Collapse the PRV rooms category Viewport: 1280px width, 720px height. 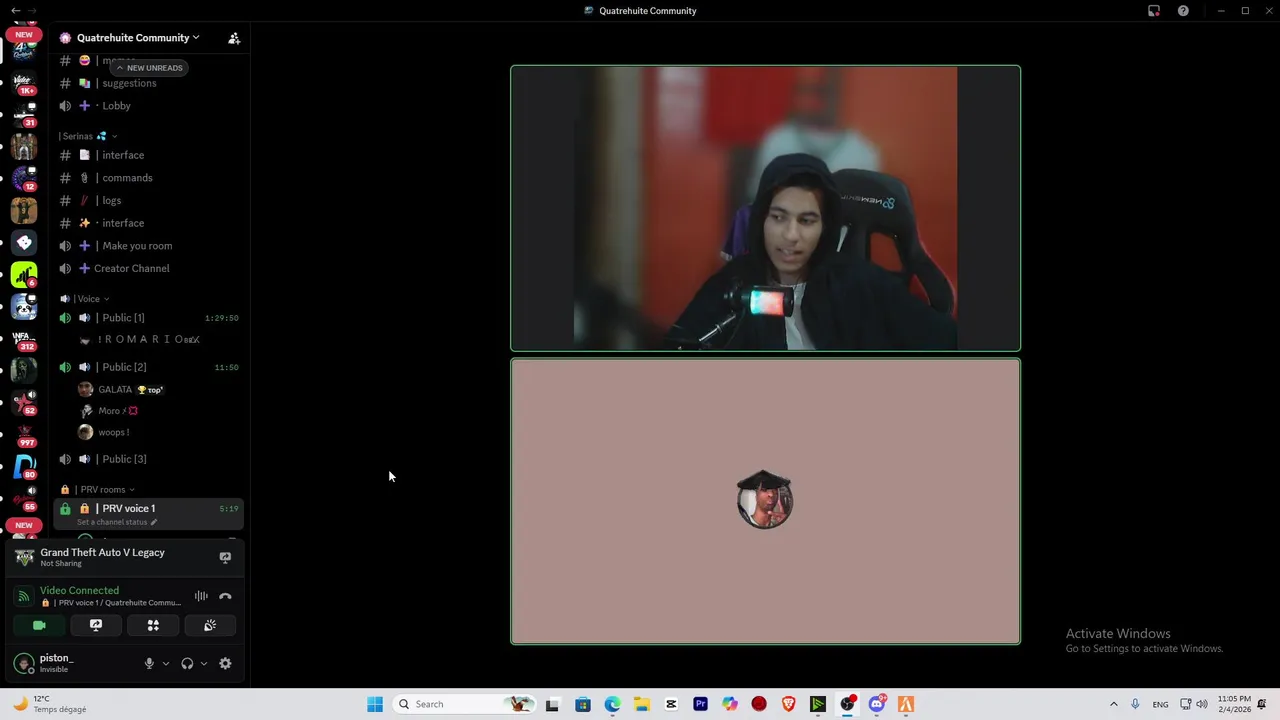[x=98, y=490]
